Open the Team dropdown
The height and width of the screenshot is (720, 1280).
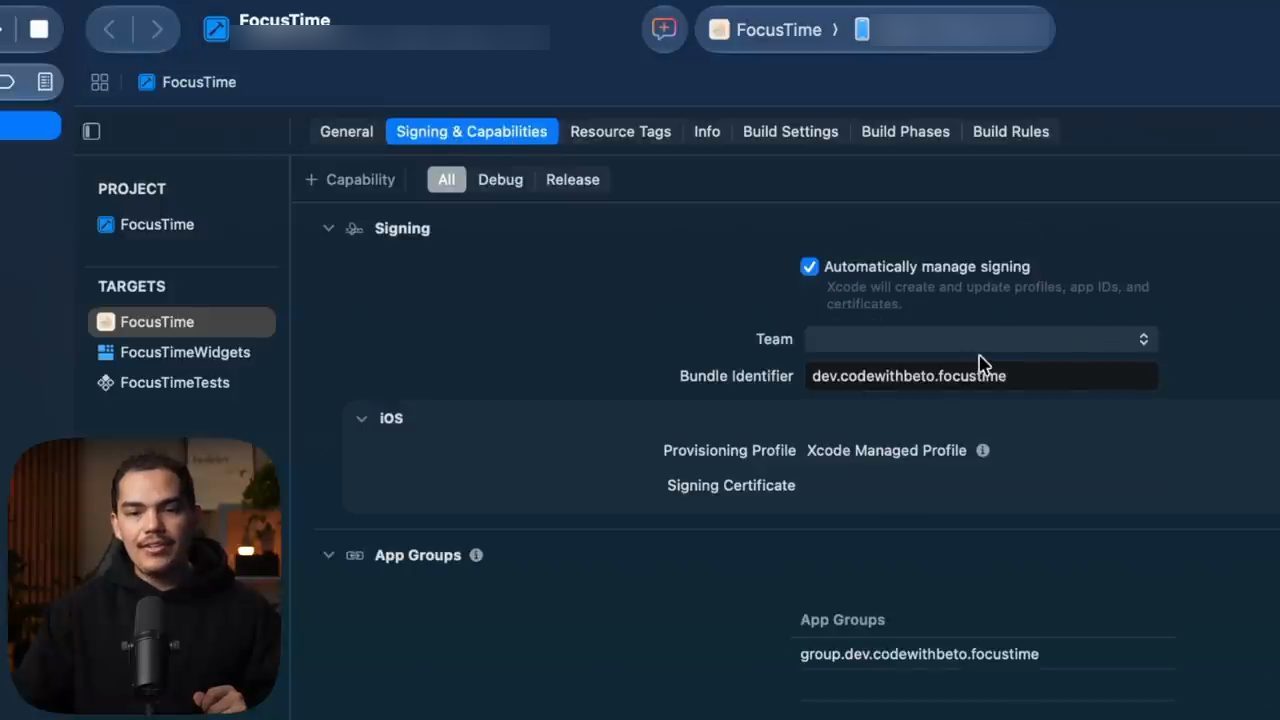click(981, 339)
